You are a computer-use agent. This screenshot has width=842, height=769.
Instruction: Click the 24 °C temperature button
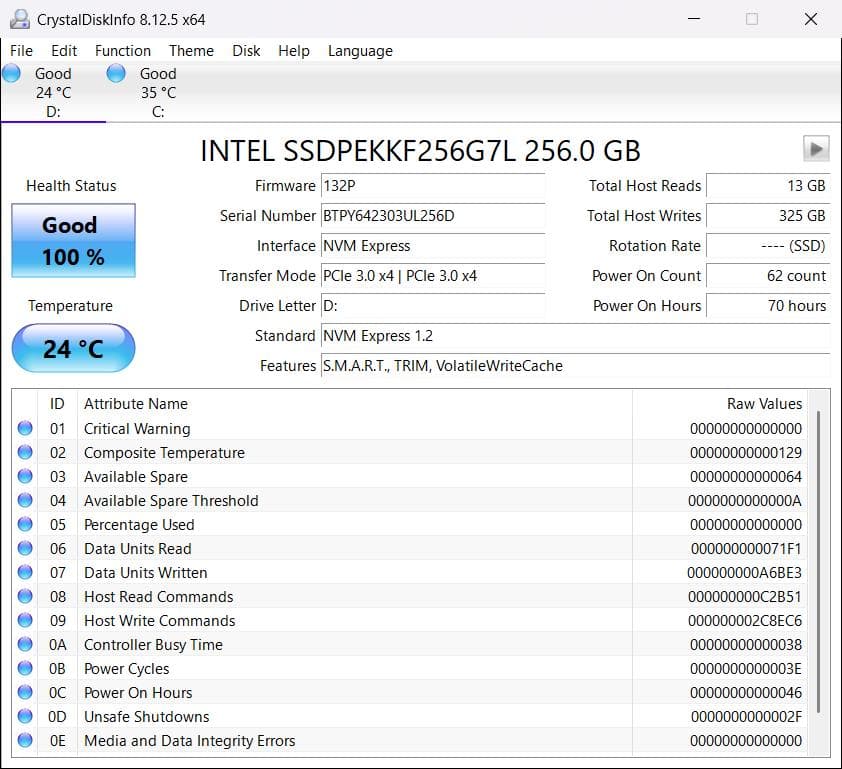[72, 348]
